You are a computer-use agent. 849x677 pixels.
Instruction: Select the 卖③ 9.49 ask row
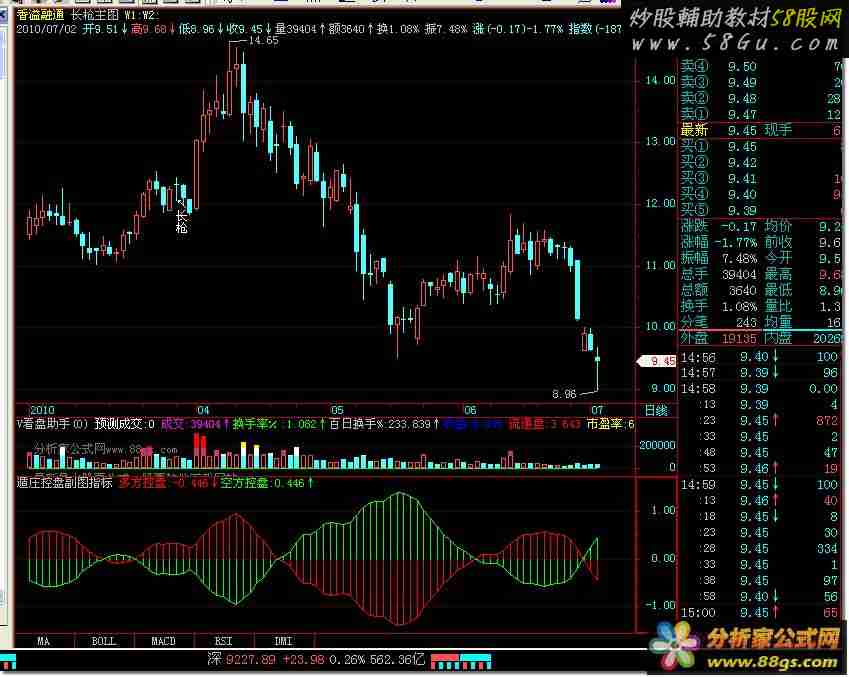tap(761, 82)
